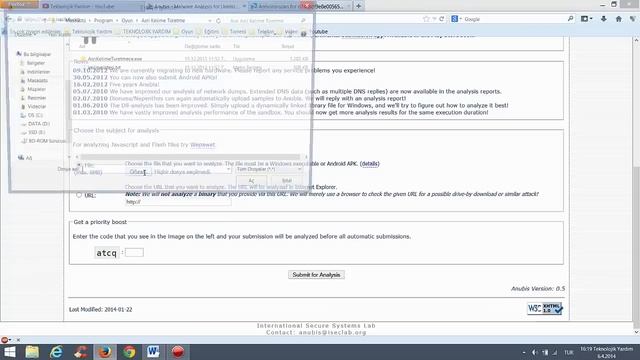Select the AniKelimeTuretmece.exe file
The image size is (640, 360).
[115, 59]
